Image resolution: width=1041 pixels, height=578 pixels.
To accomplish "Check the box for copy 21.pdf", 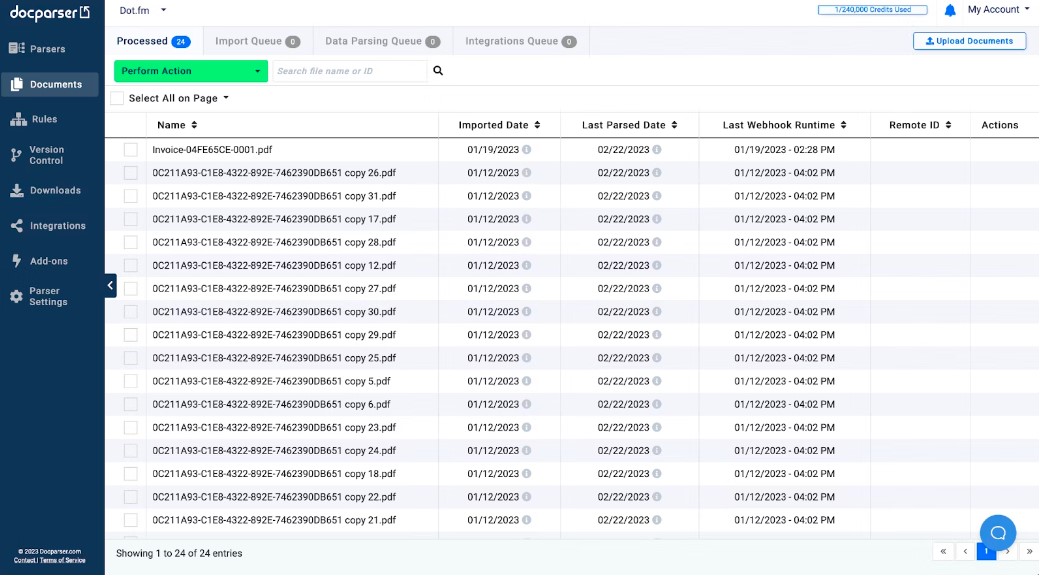I will tap(131, 520).
